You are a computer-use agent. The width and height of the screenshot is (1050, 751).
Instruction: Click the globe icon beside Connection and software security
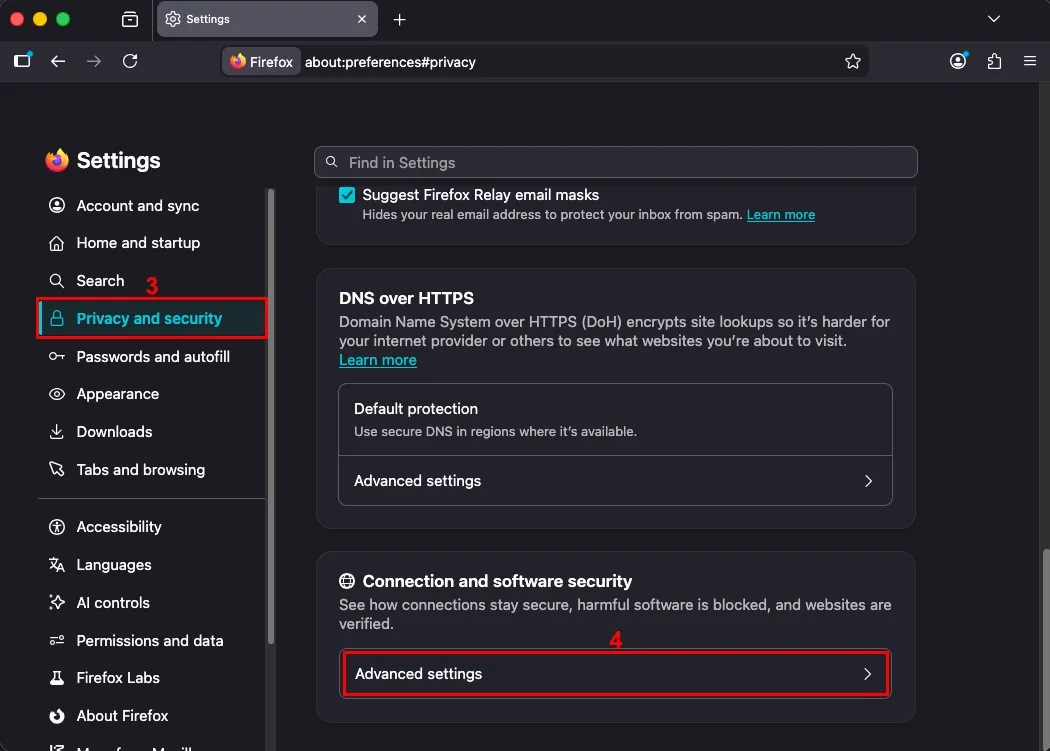347,581
